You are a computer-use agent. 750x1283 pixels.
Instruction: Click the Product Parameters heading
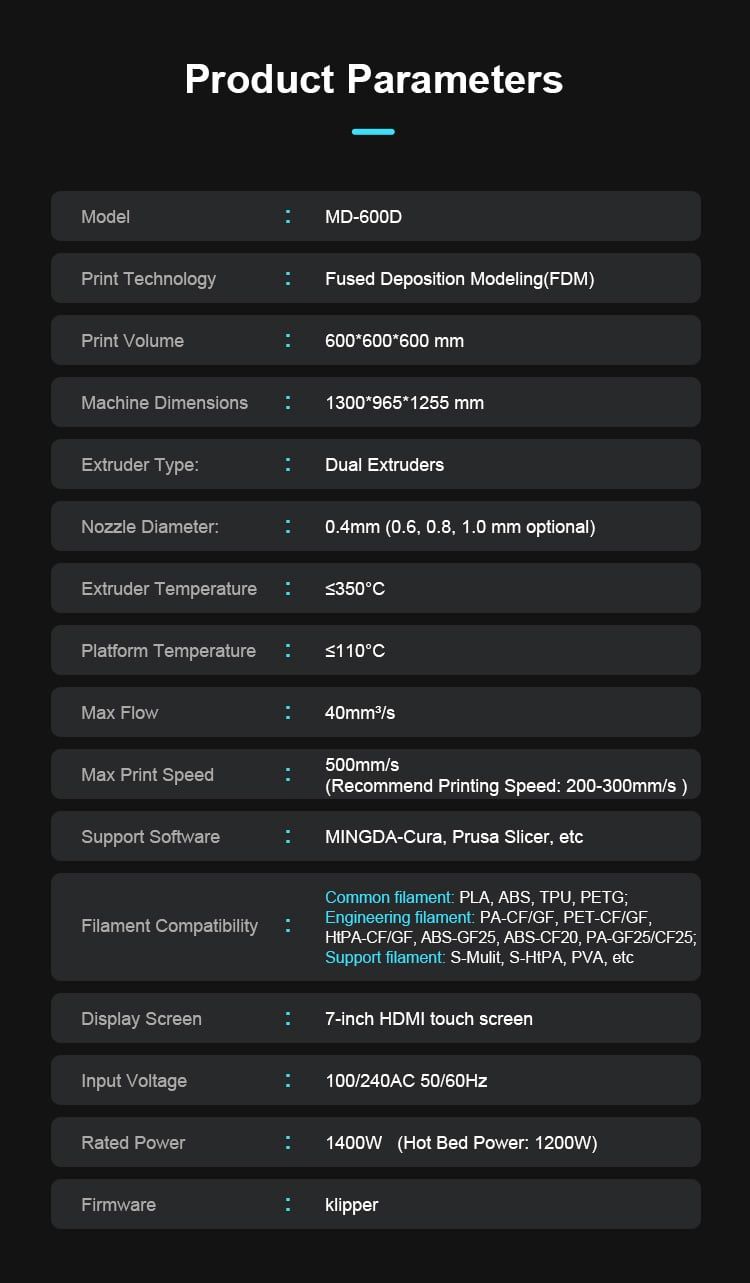pyautogui.click(x=374, y=79)
